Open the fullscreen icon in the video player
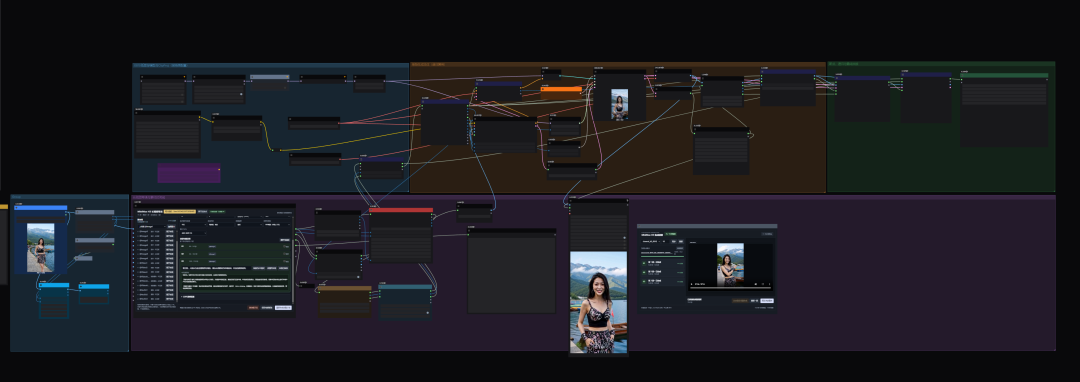1080x382 pixels. (762, 284)
